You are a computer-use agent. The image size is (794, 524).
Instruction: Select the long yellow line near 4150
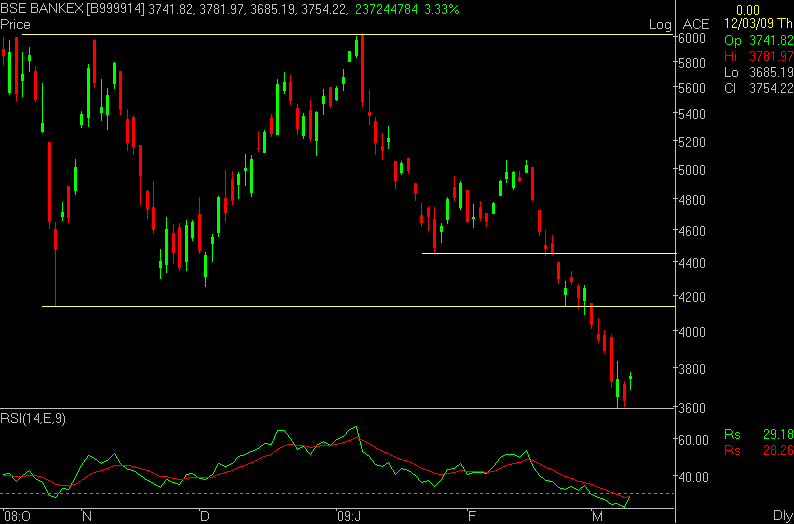359,306
